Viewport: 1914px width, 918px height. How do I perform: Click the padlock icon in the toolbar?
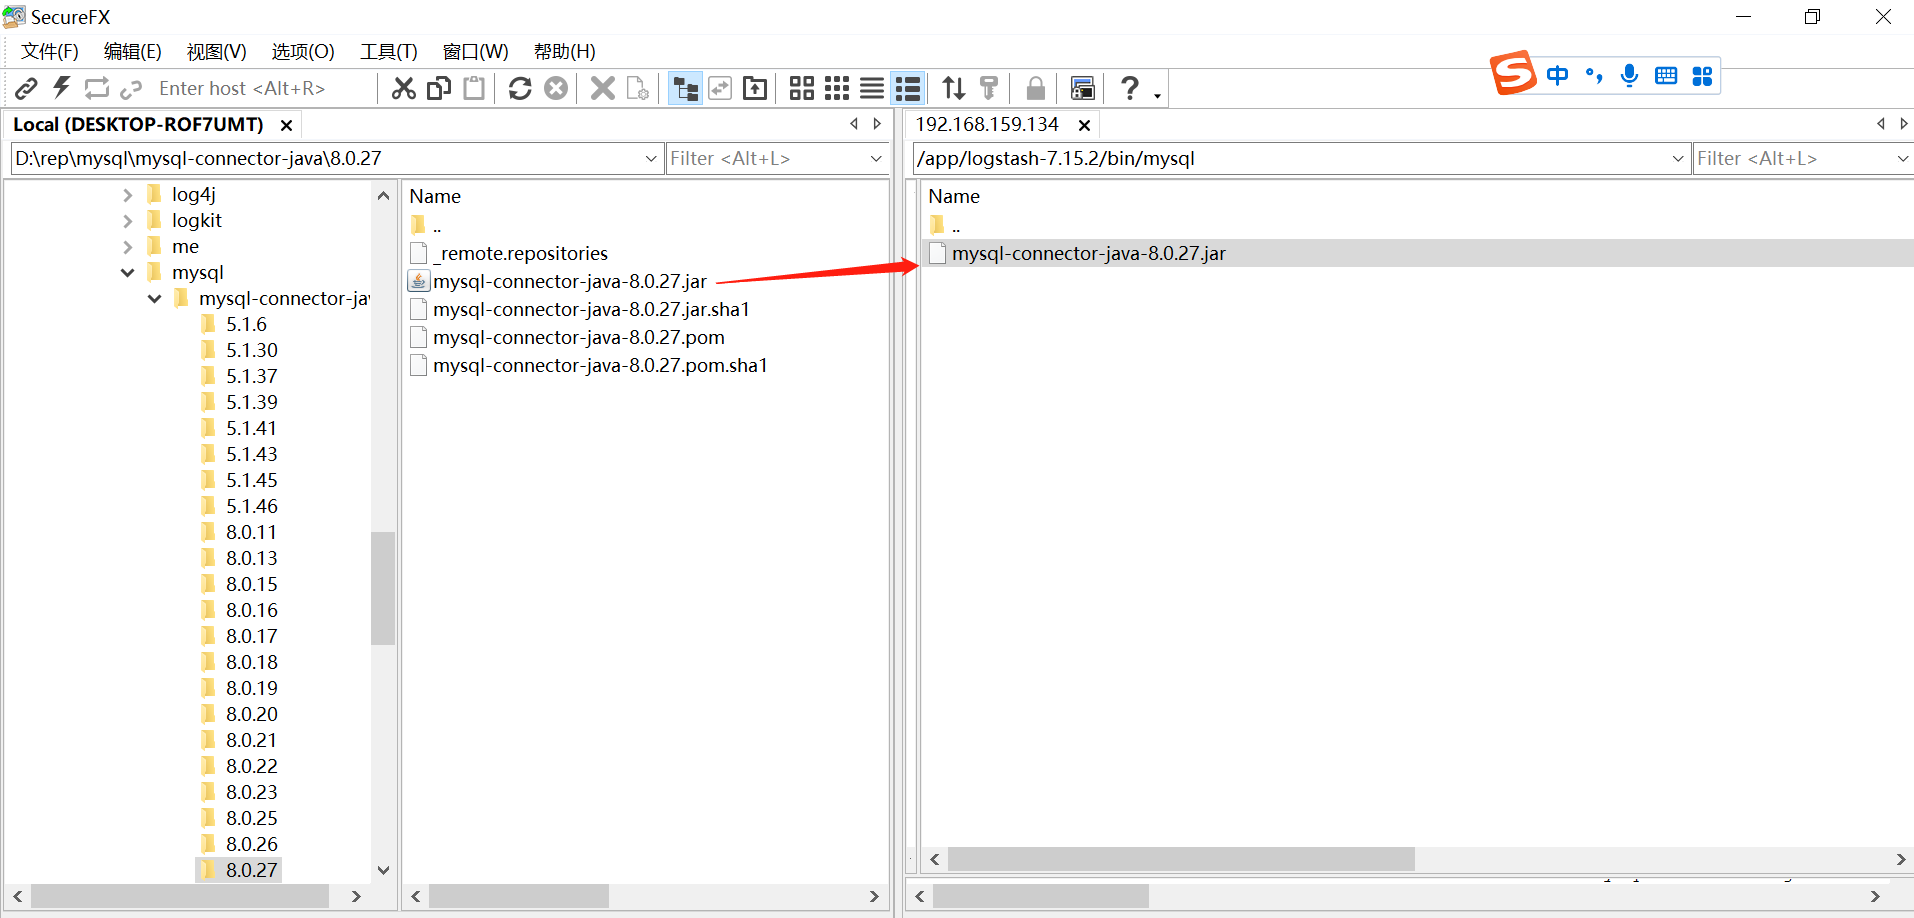tap(1036, 89)
